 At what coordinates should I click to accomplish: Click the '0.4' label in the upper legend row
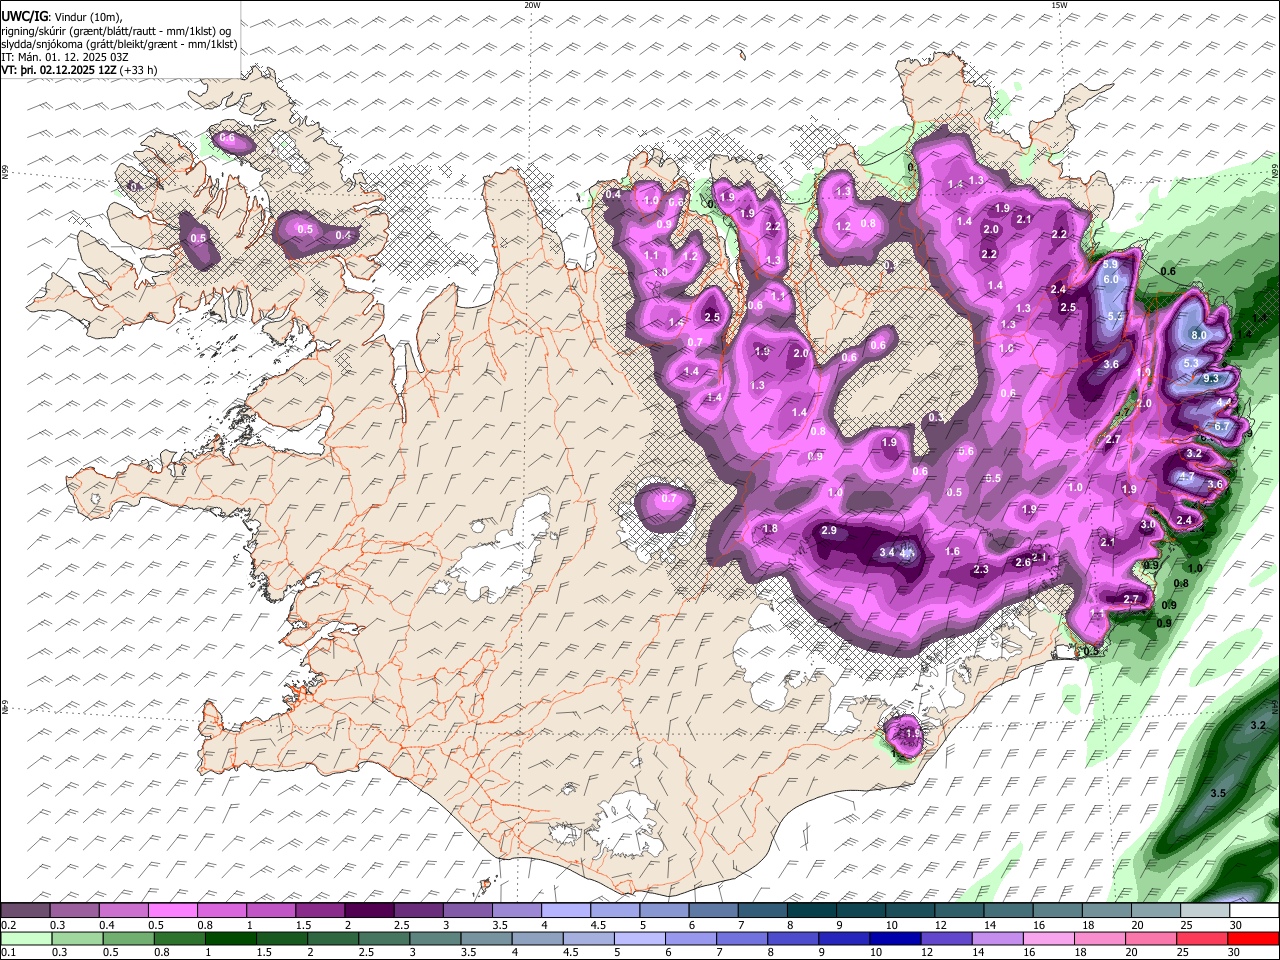(x=106, y=925)
